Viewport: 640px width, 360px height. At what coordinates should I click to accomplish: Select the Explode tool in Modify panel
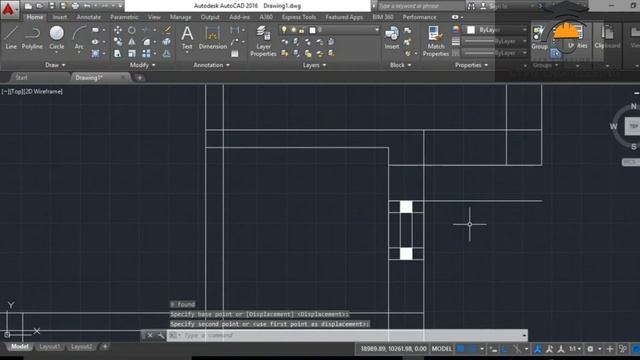167,42
